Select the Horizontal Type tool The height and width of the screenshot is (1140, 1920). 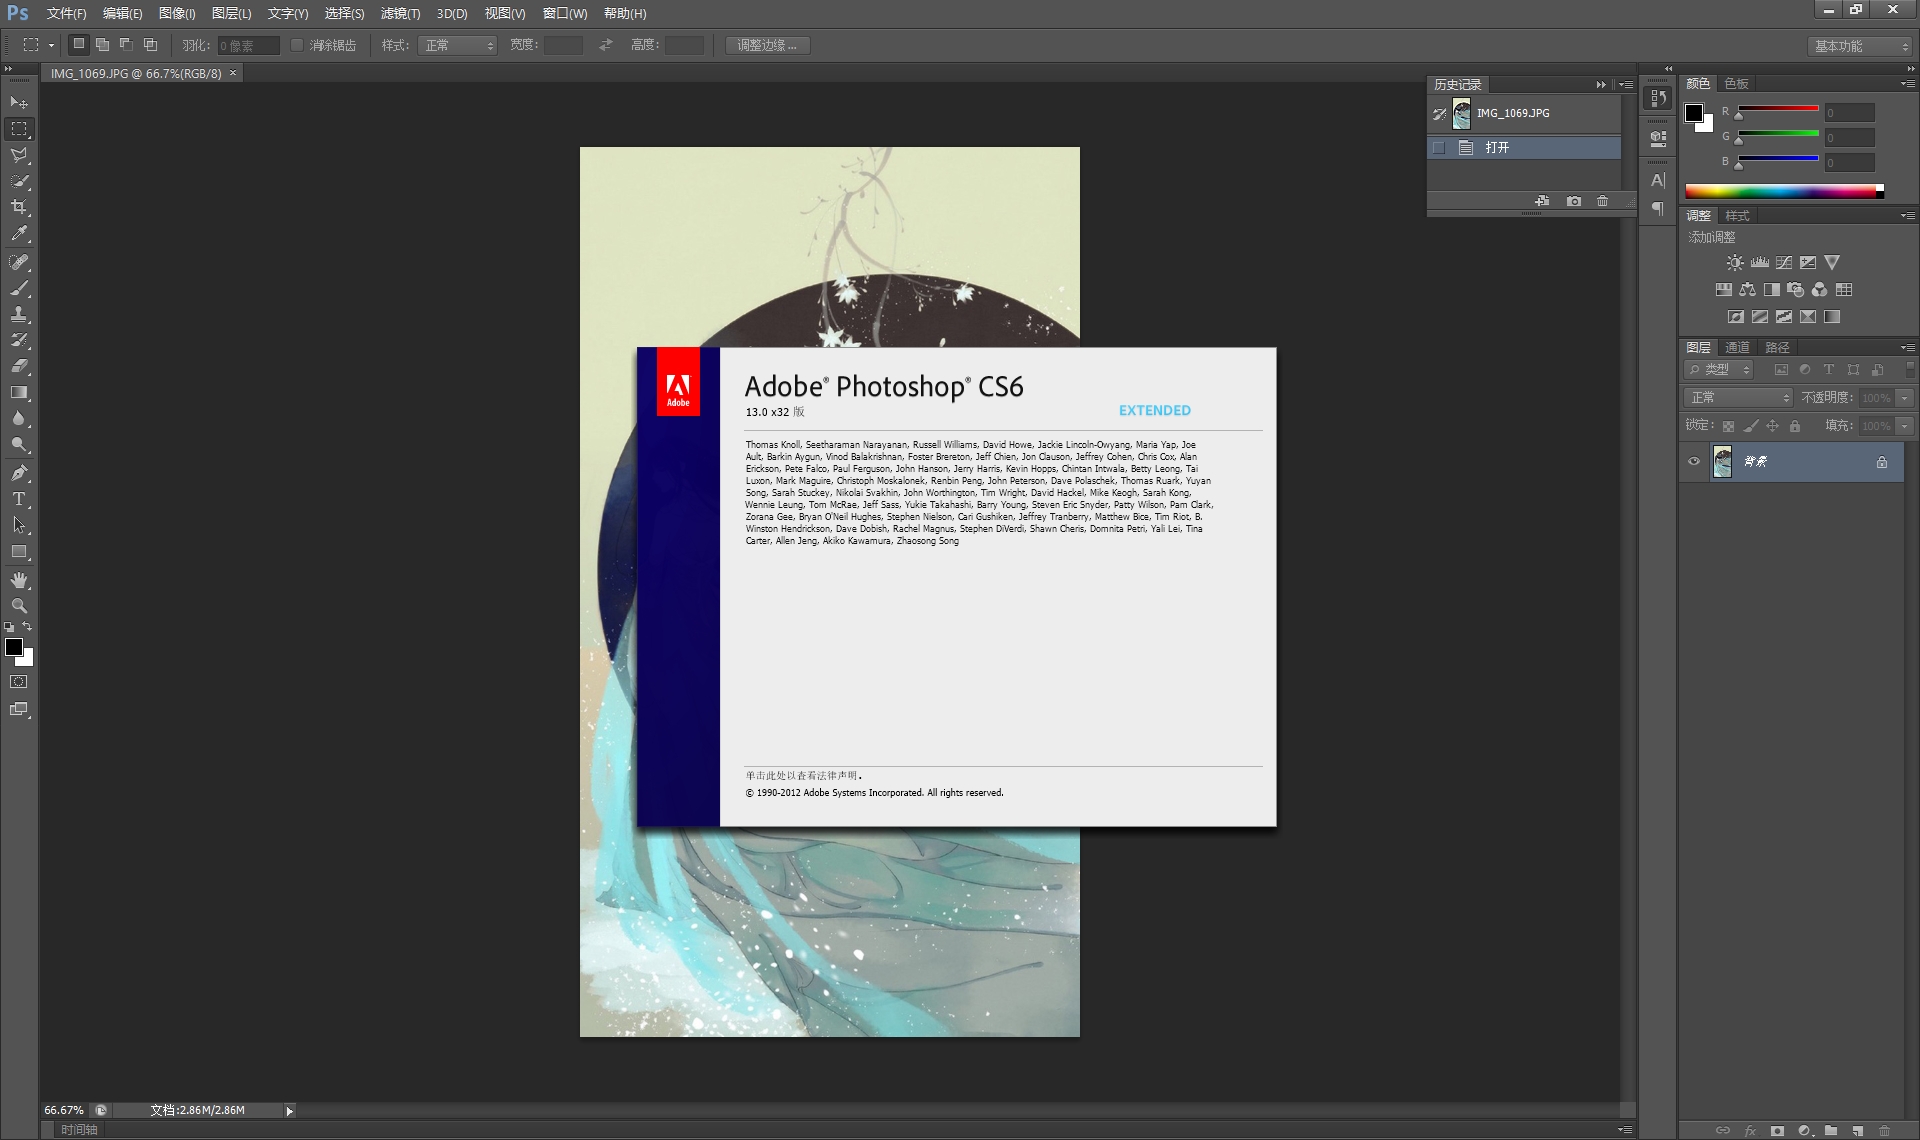(x=19, y=499)
